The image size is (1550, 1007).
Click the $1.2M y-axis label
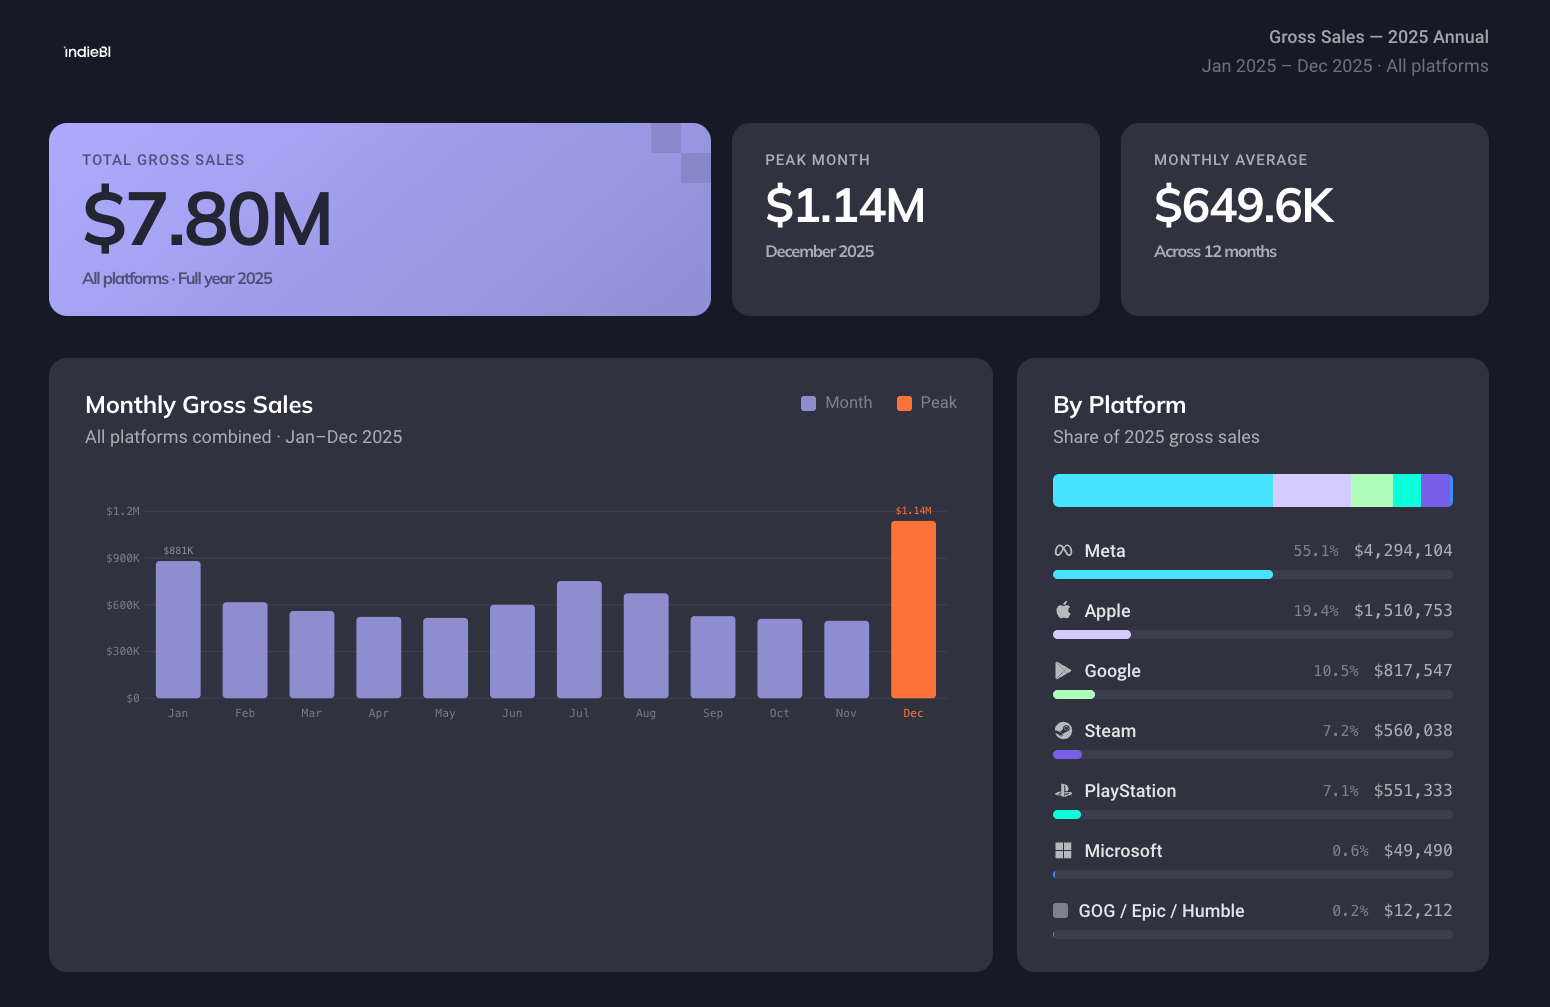pyautogui.click(x=123, y=511)
